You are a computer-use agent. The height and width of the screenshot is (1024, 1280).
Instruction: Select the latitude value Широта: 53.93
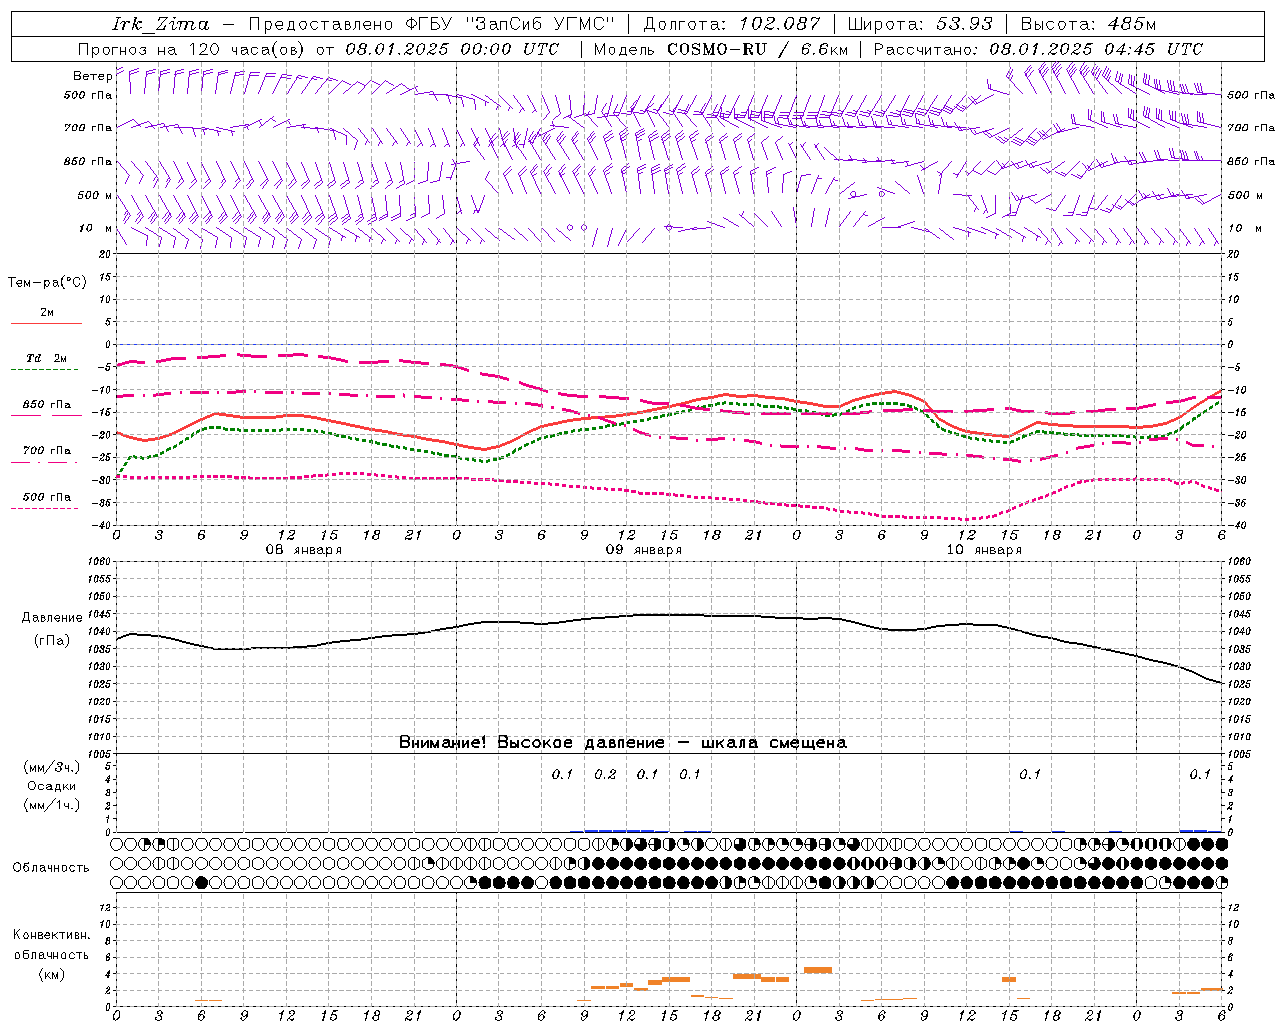(x=920, y=24)
